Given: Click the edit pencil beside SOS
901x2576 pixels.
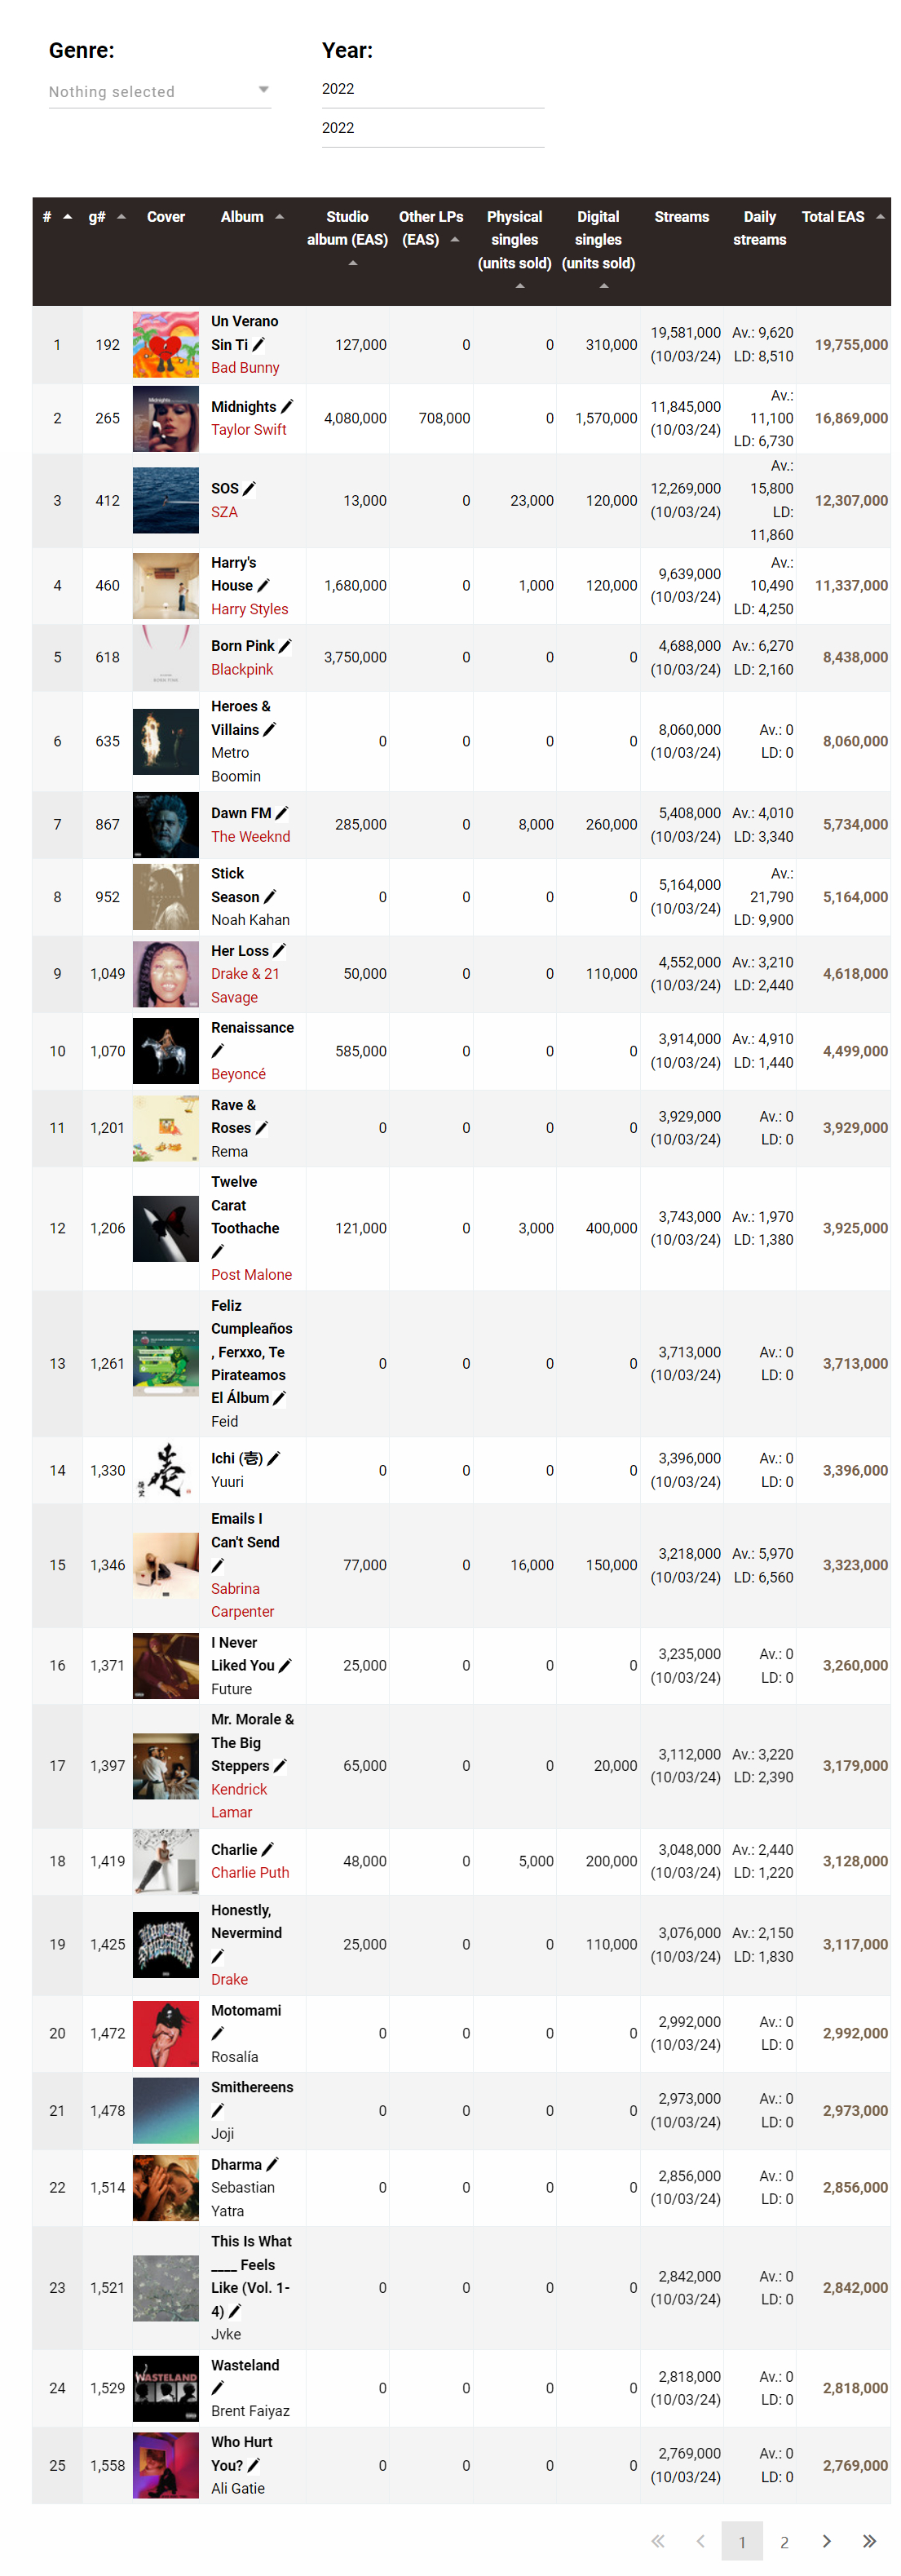Looking at the screenshot, I should [x=250, y=488].
